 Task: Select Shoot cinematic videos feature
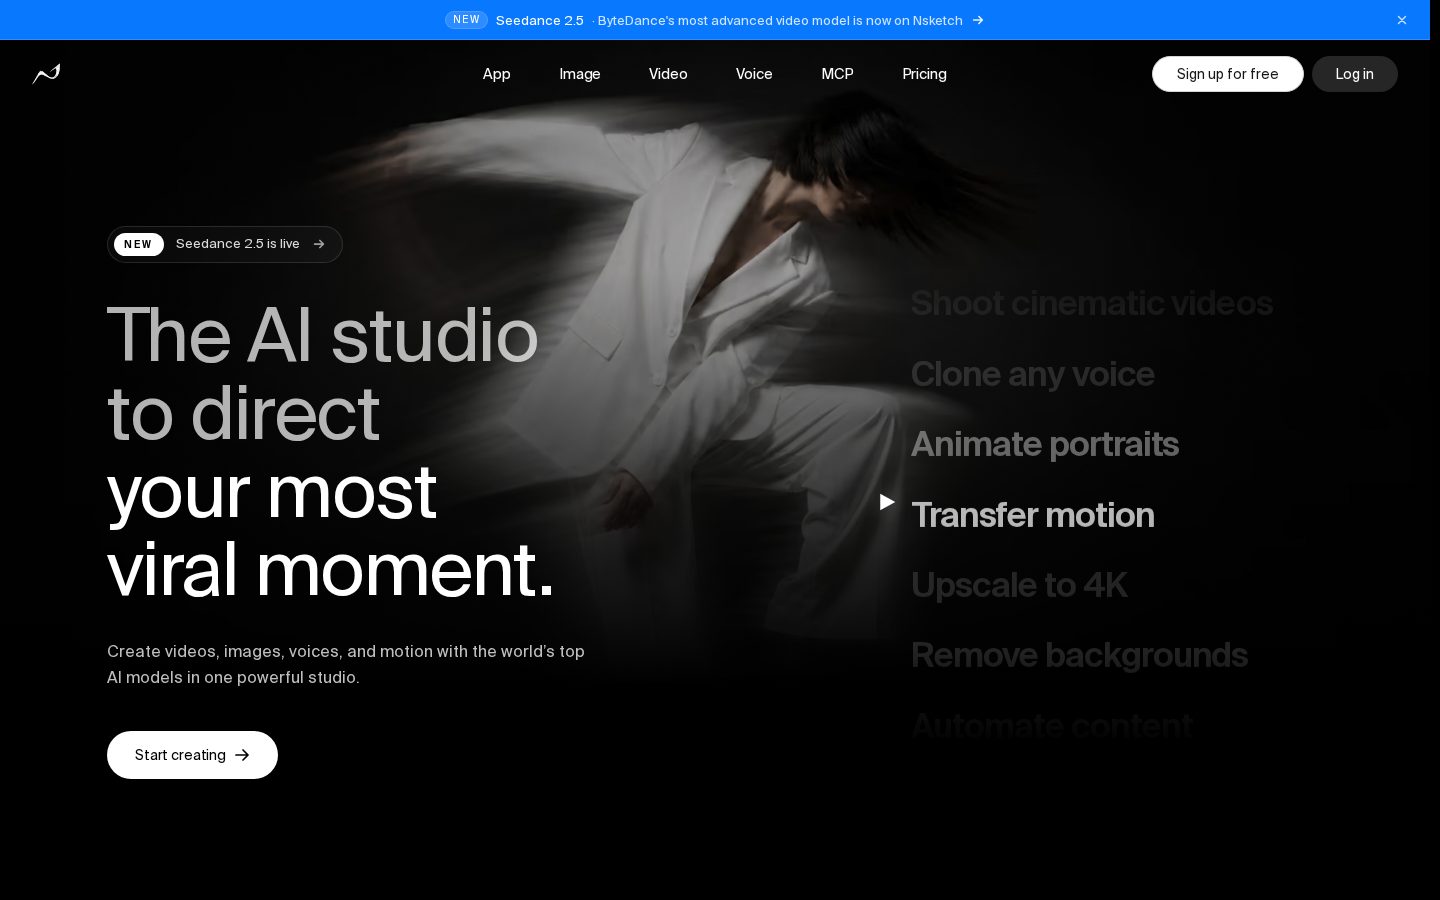pos(1091,303)
